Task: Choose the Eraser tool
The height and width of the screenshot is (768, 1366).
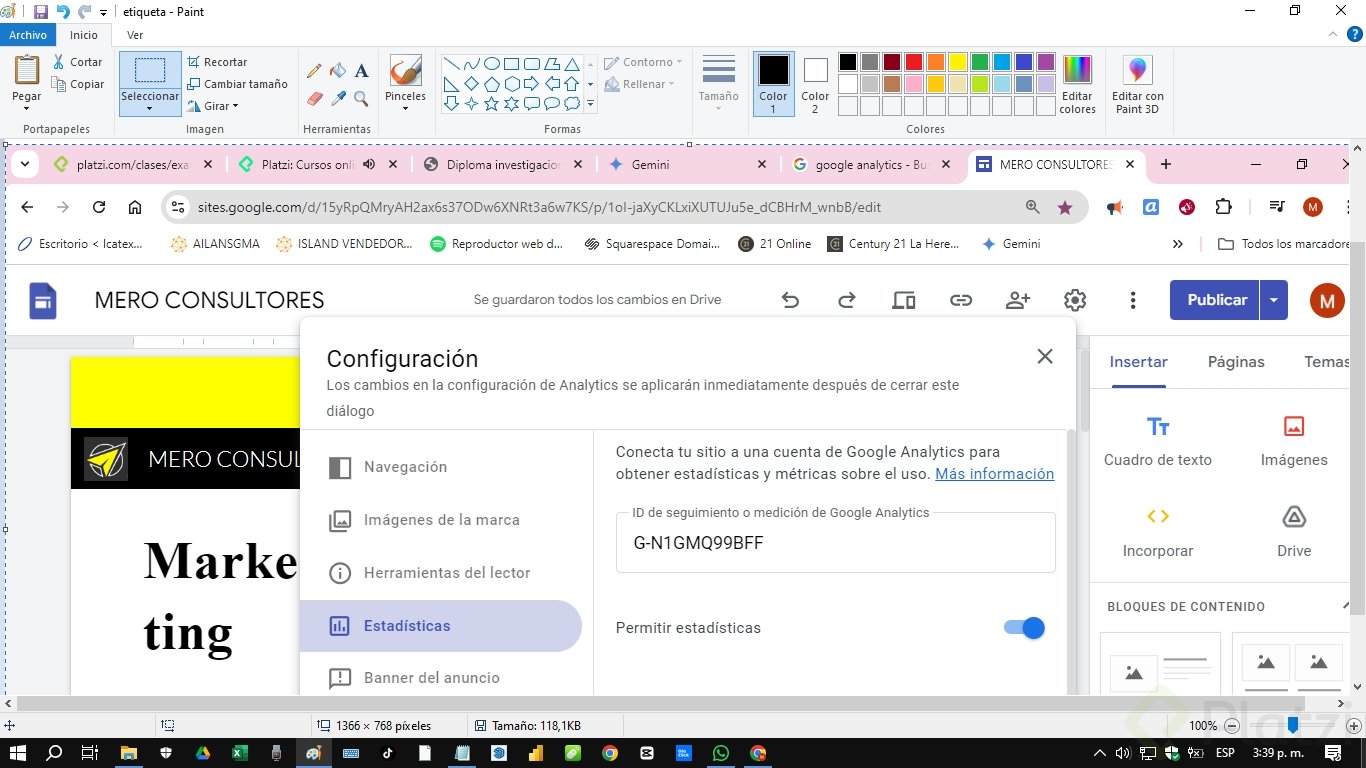Action: 314,99
